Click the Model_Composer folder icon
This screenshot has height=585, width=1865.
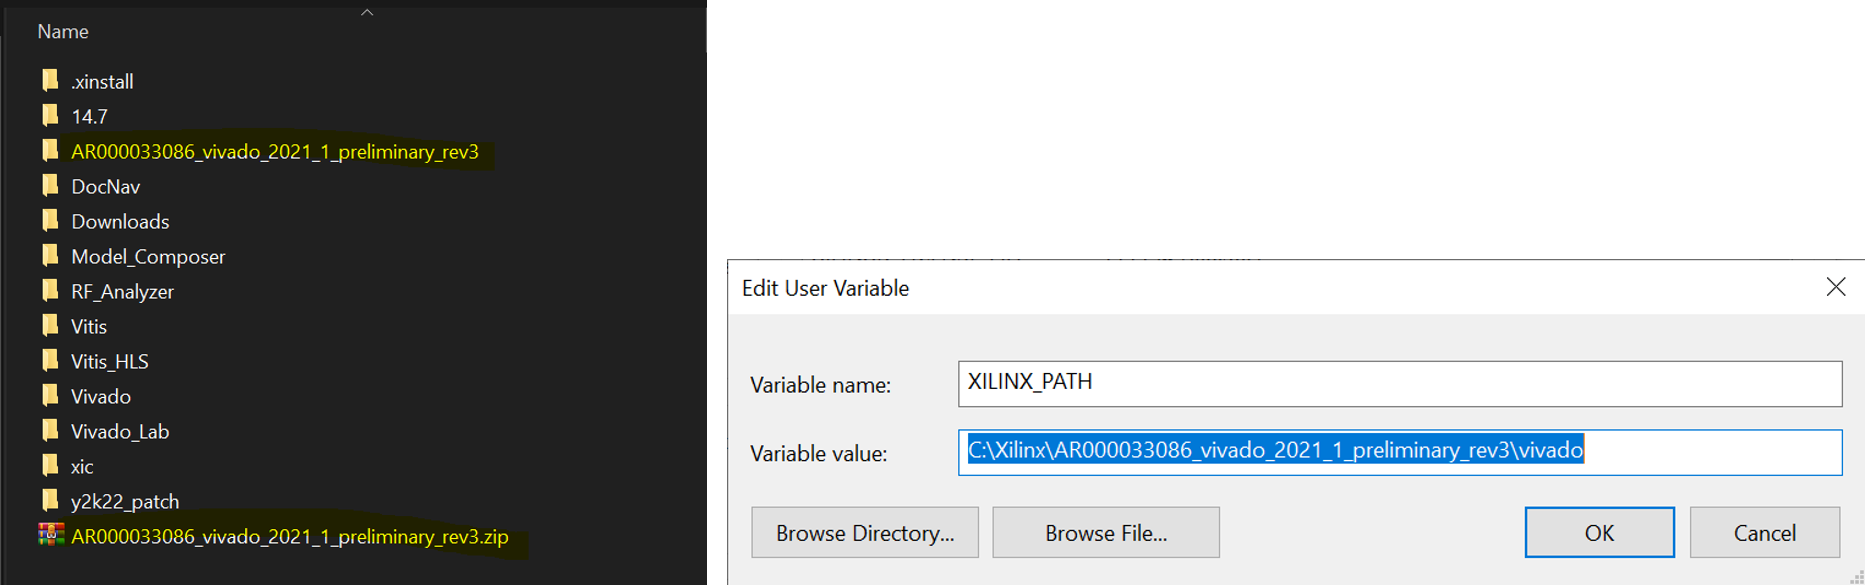(x=50, y=255)
